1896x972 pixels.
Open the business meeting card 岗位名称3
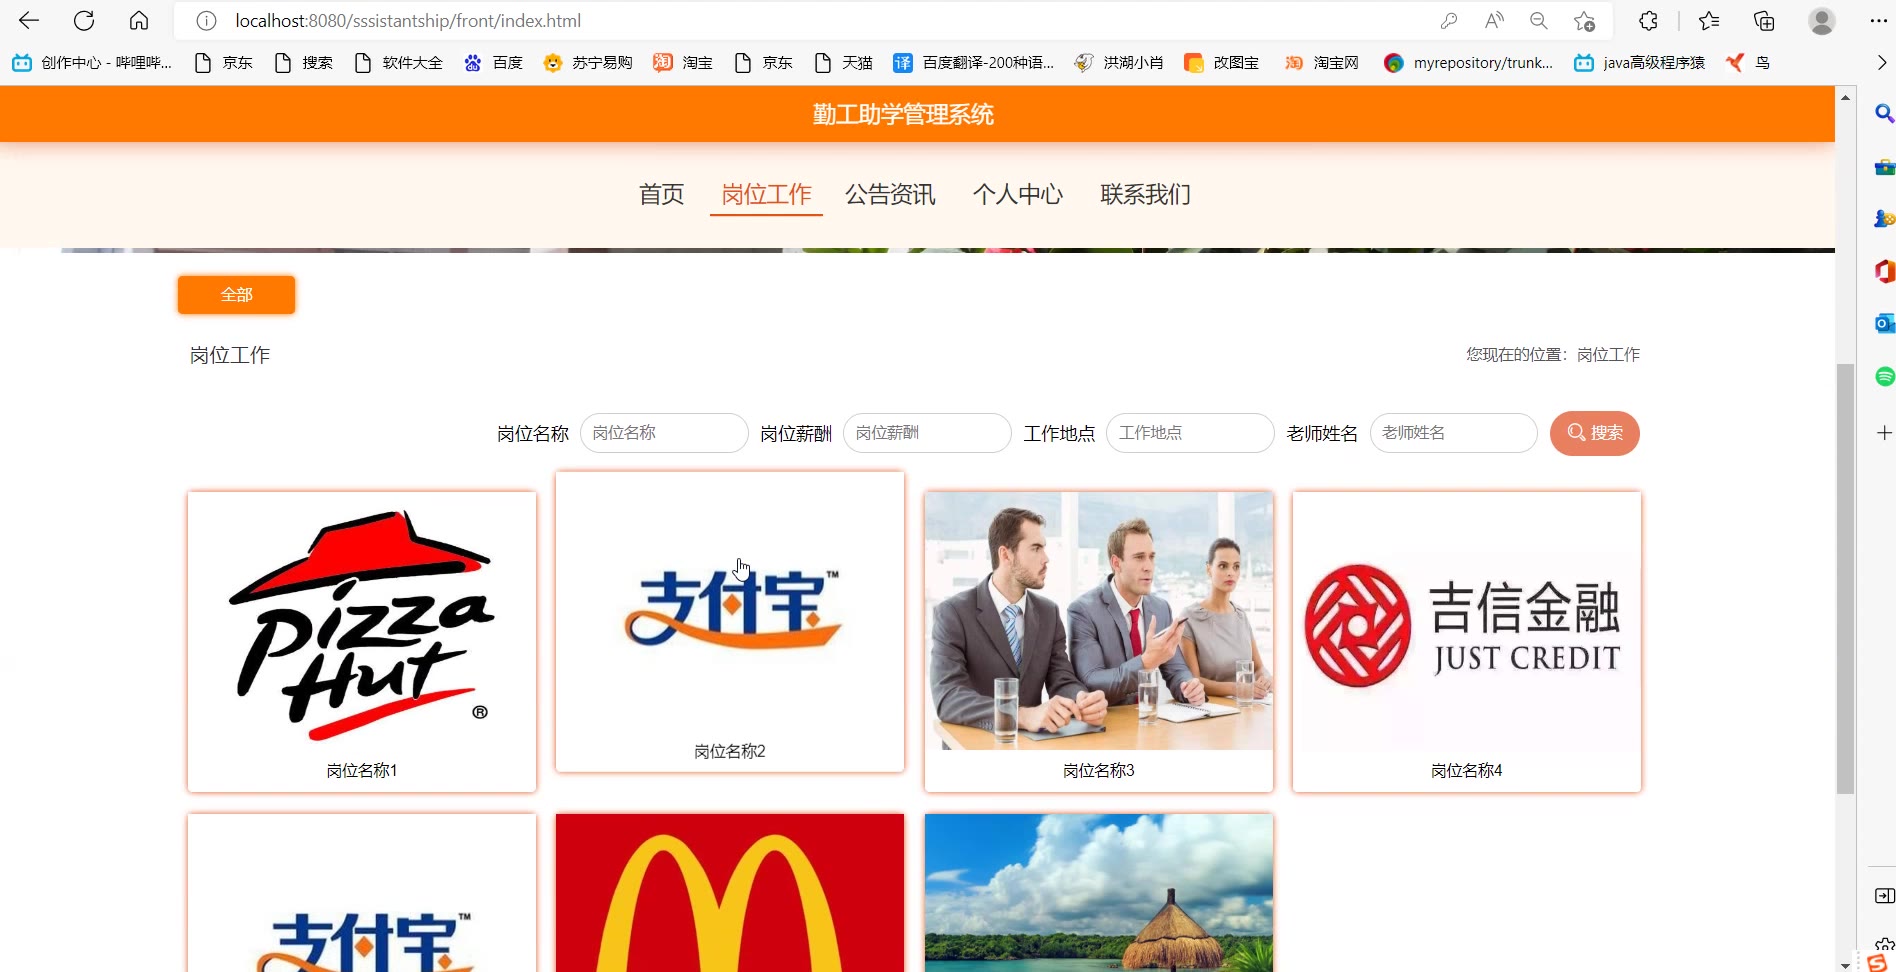1099,641
